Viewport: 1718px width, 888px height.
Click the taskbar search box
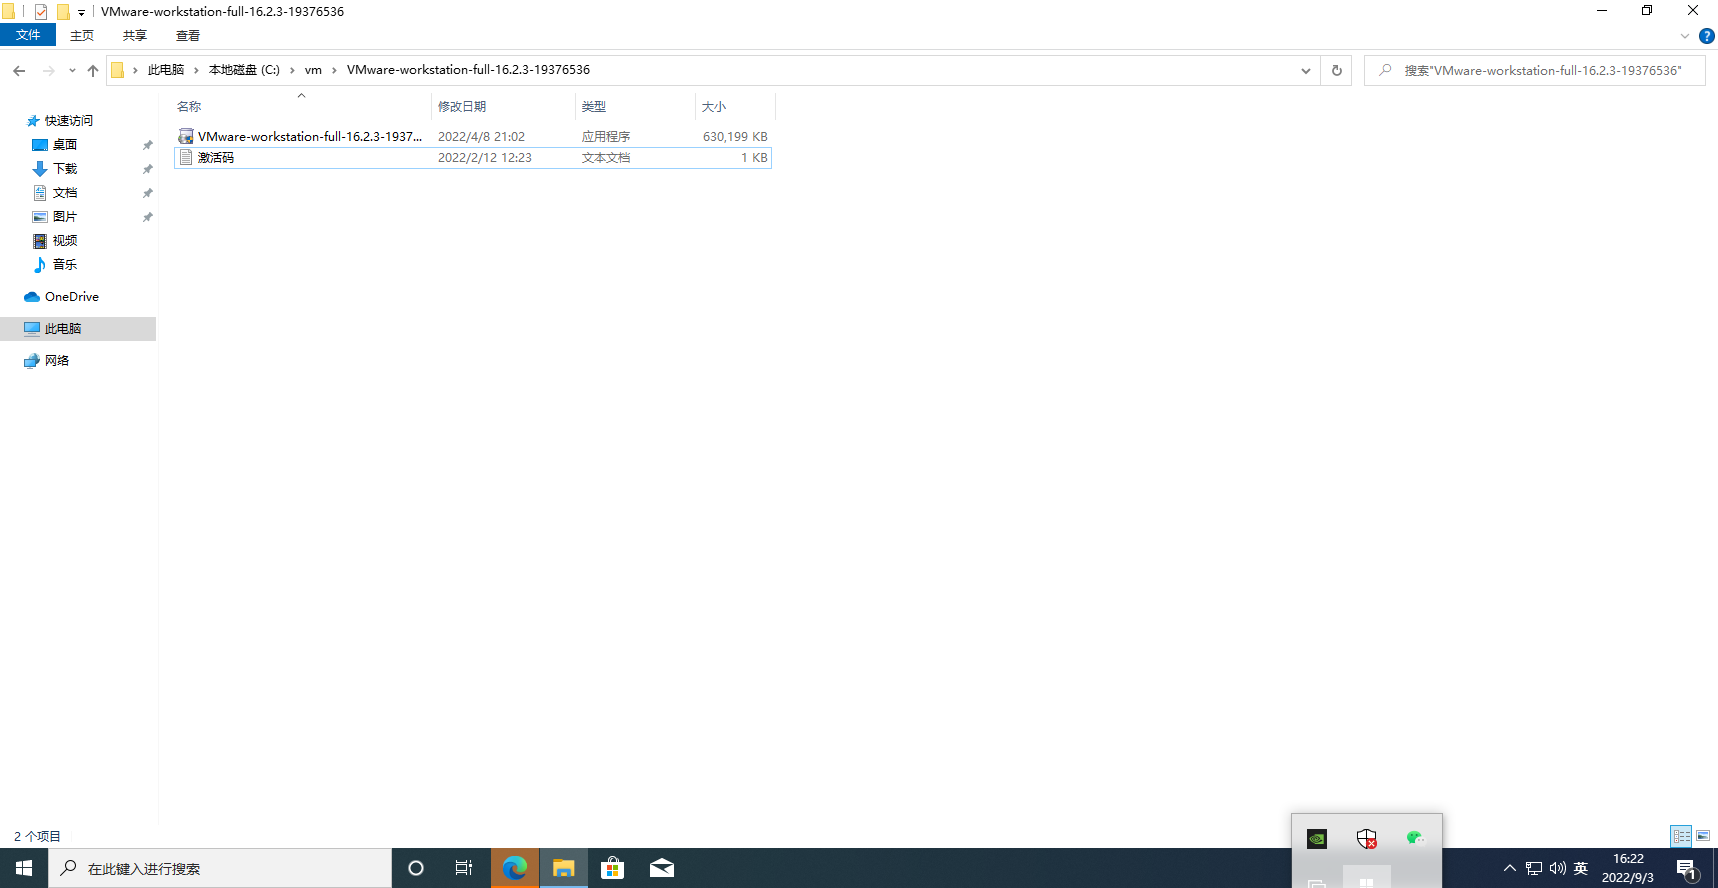pyautogui.click(x=220, y=868)
